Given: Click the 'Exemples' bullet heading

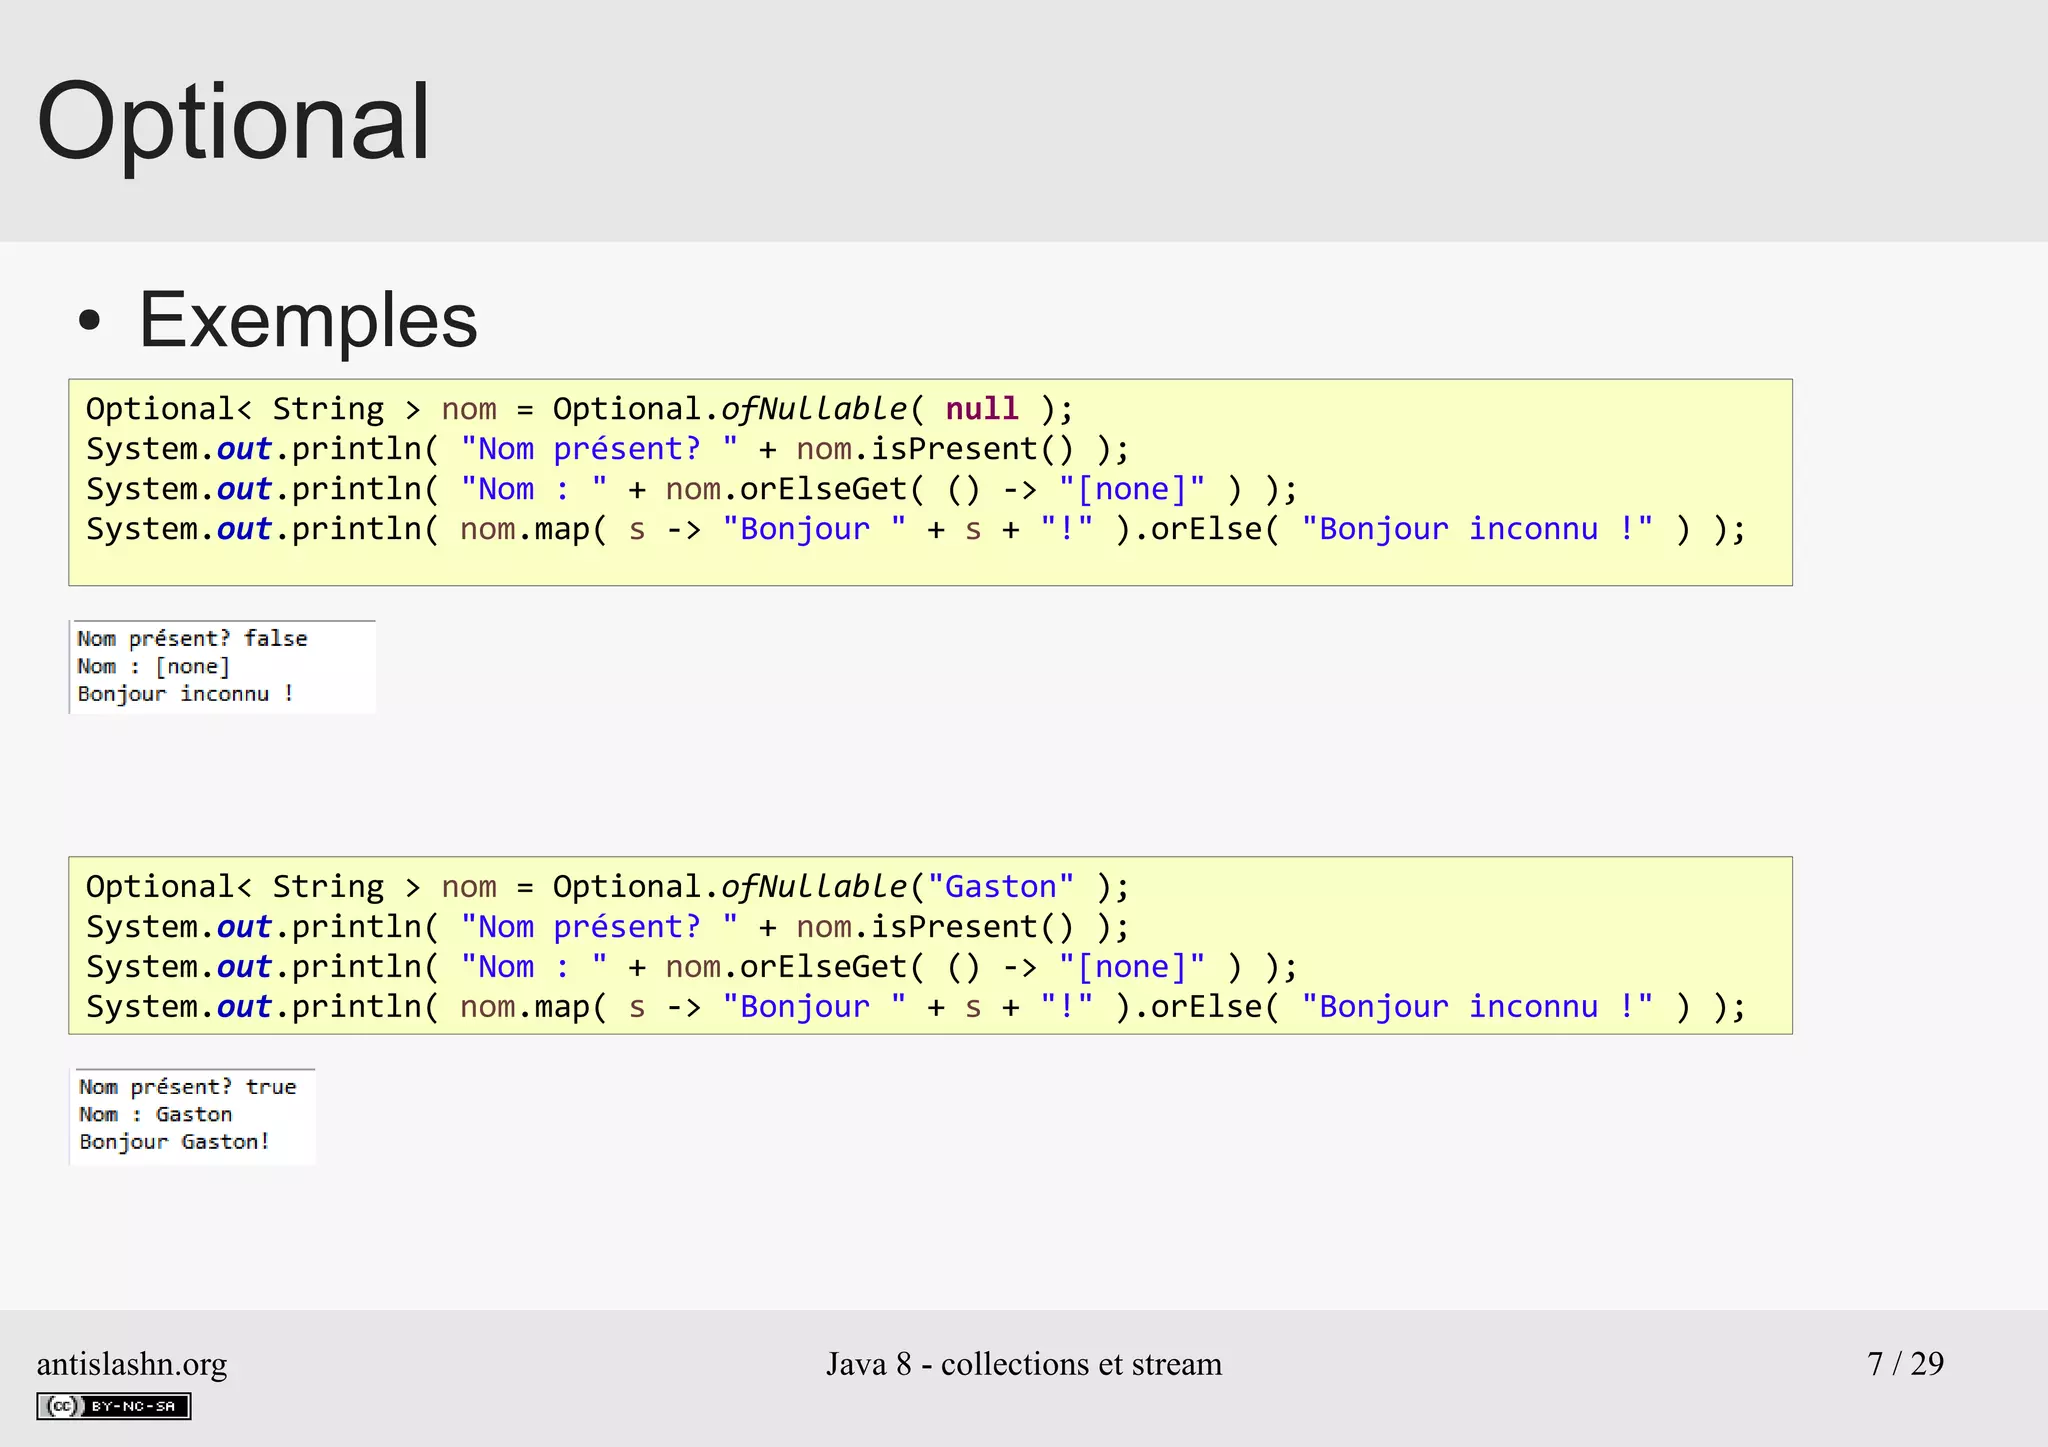Looking at the screenshot, I should click(x=308, y=320).
